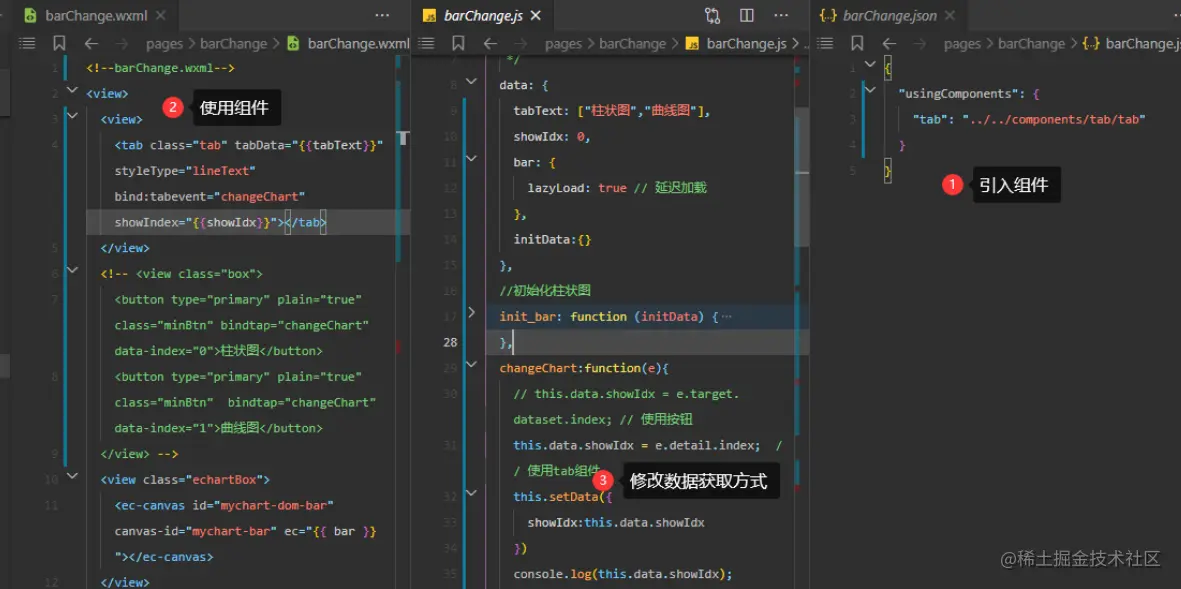Viewport: 1181px width, 589px height.
Task: Click bookmark icon in barChange.js pane
Action: pos(459,44)
